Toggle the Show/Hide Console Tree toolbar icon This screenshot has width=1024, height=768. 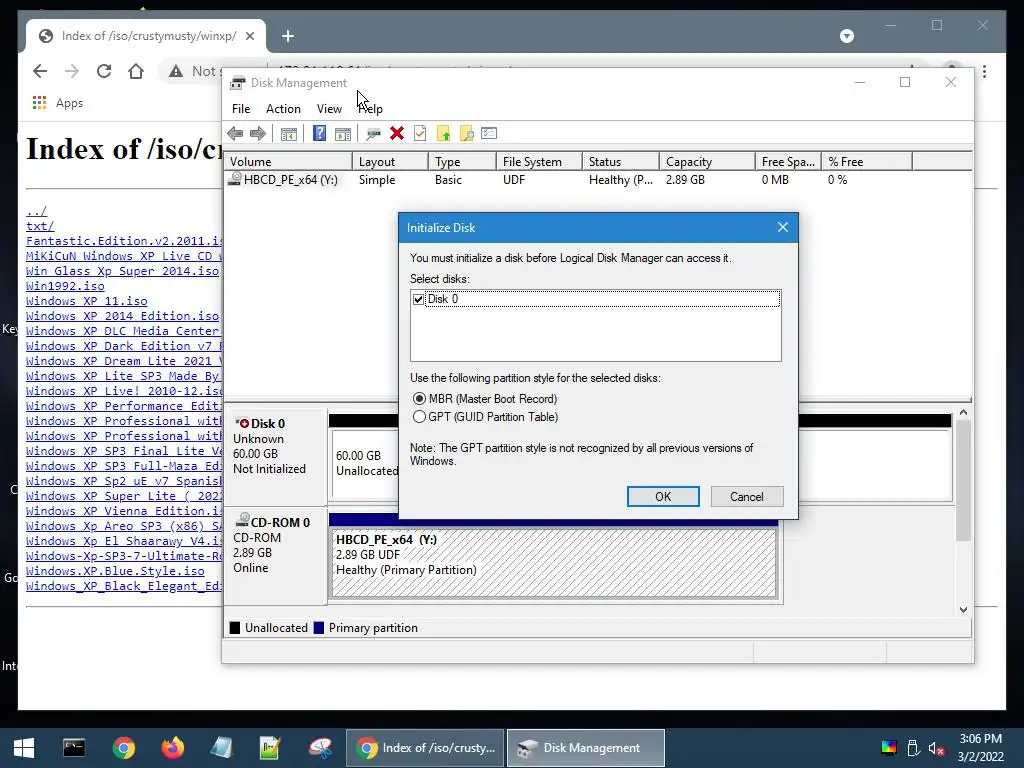289,134
